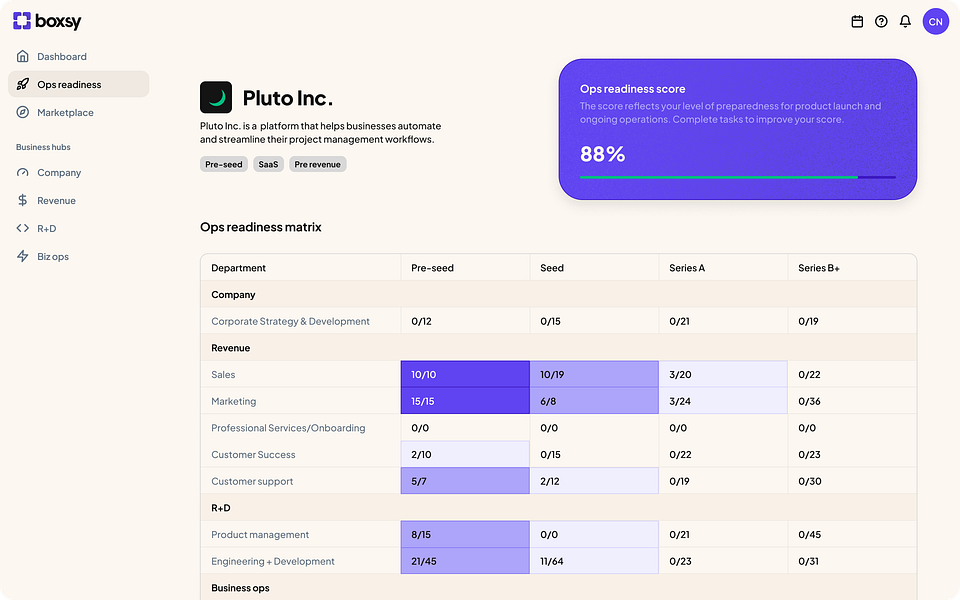The image size is (960, 600).
Task: Click the Dashboard home icon
Action: tap(23, 57)
